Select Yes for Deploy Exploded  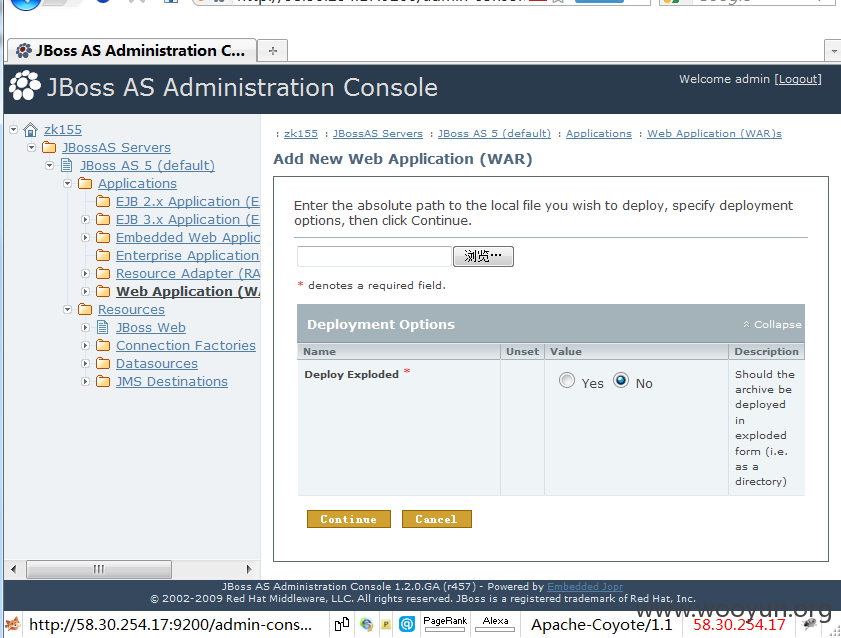coord(567,381)
